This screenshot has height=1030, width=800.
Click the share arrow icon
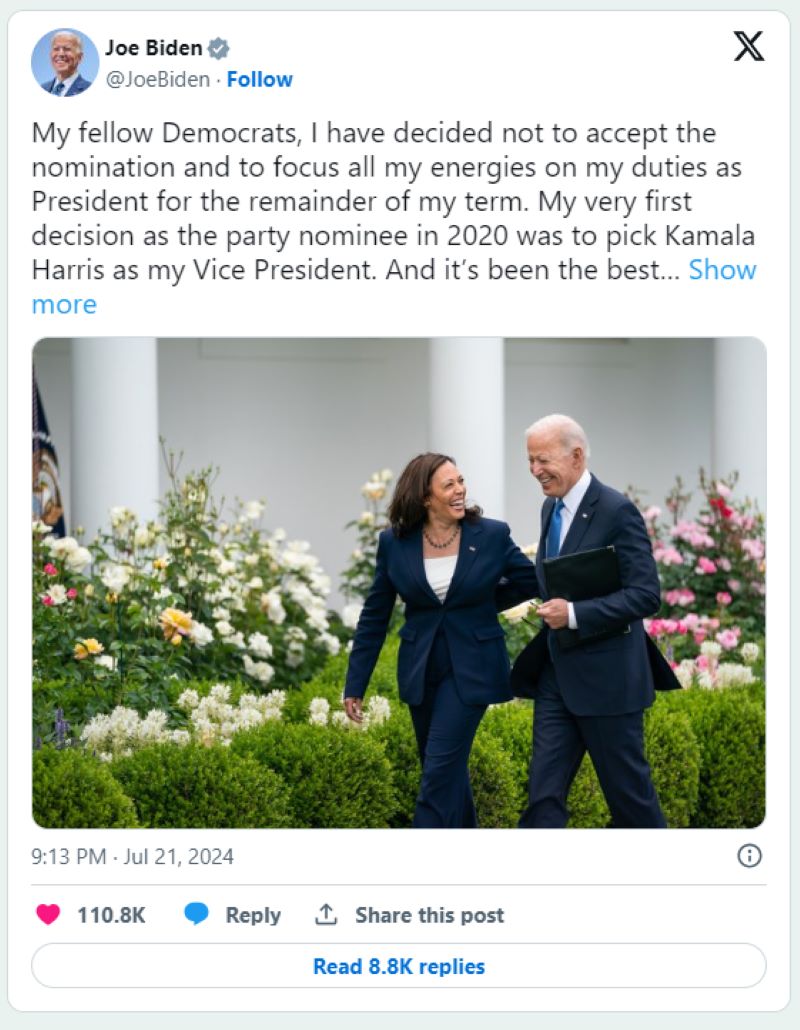point(325,914)
